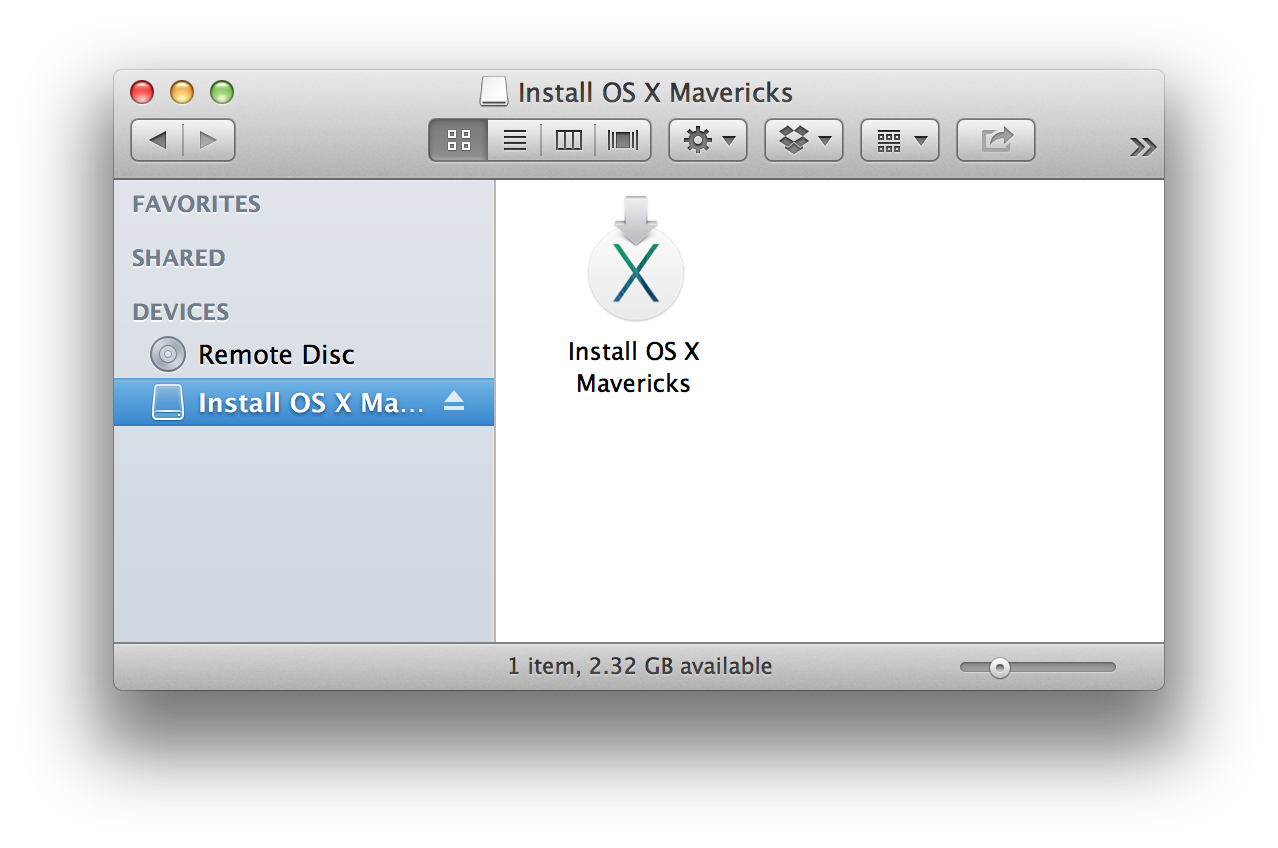This screenshot has height=848, width=1278.
Task: Click the Shared sidebar heading
Action: click(178, 258)
